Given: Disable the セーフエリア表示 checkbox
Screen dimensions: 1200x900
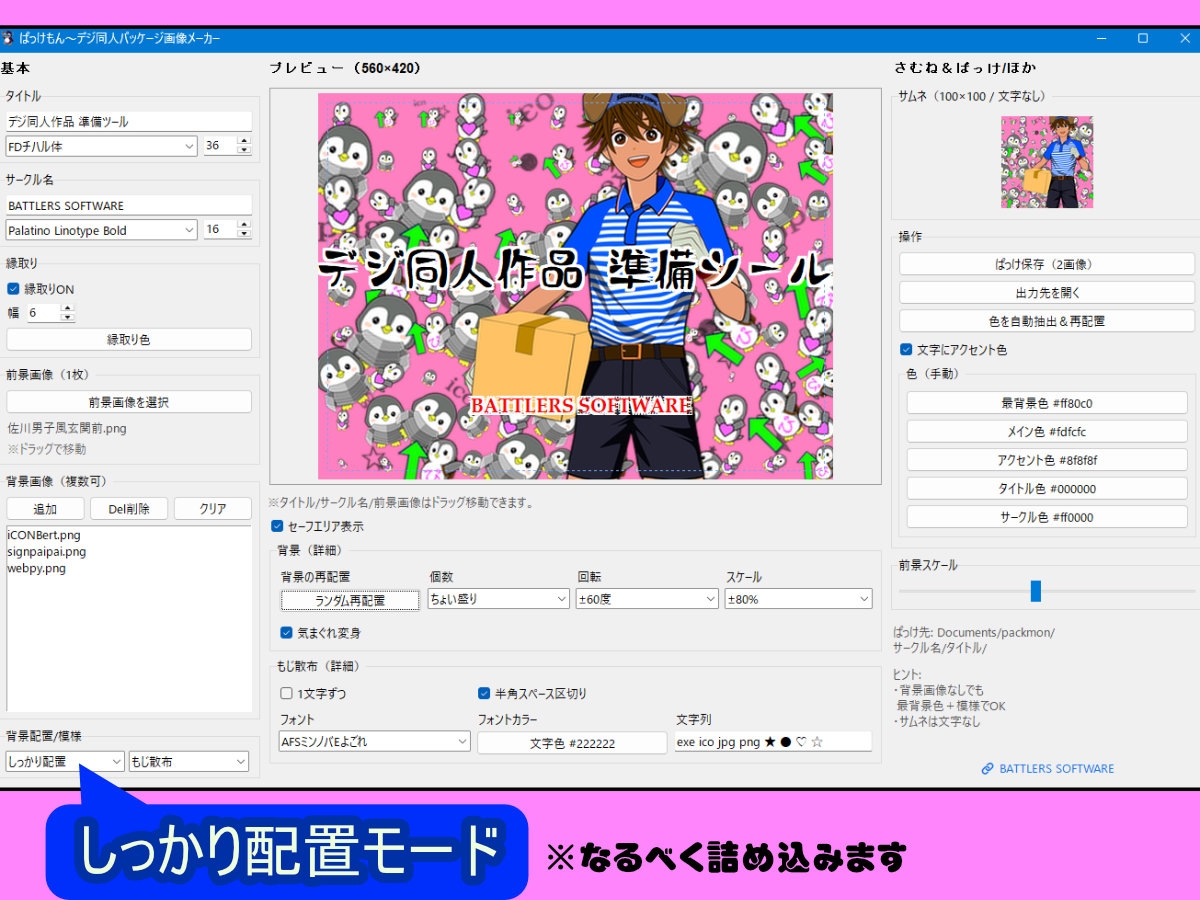Looking at the screenshot, I should (x=277, y=526).
